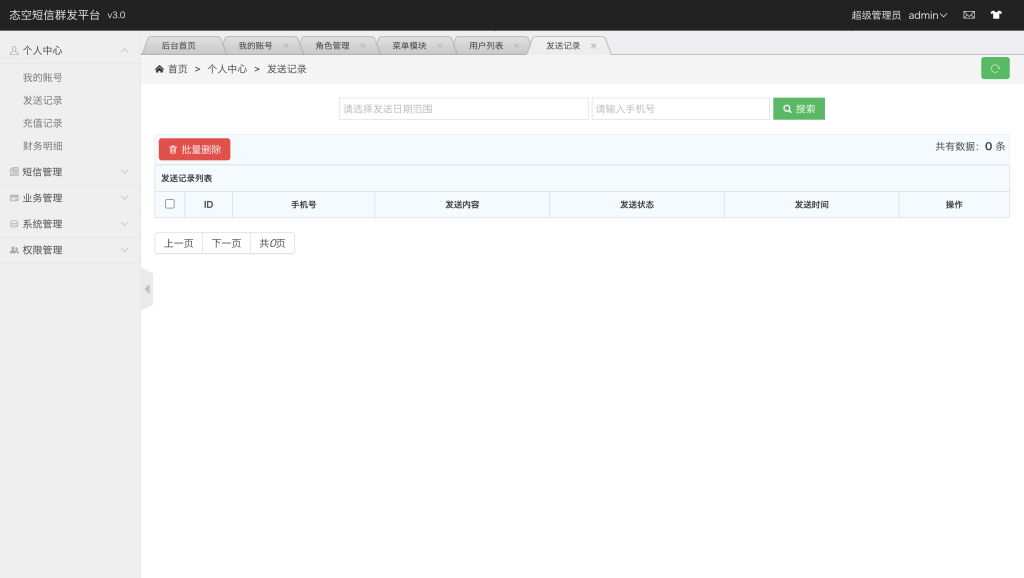Close the 用户列表 tab with its x
1024x578 pixels.
[519, 45]
